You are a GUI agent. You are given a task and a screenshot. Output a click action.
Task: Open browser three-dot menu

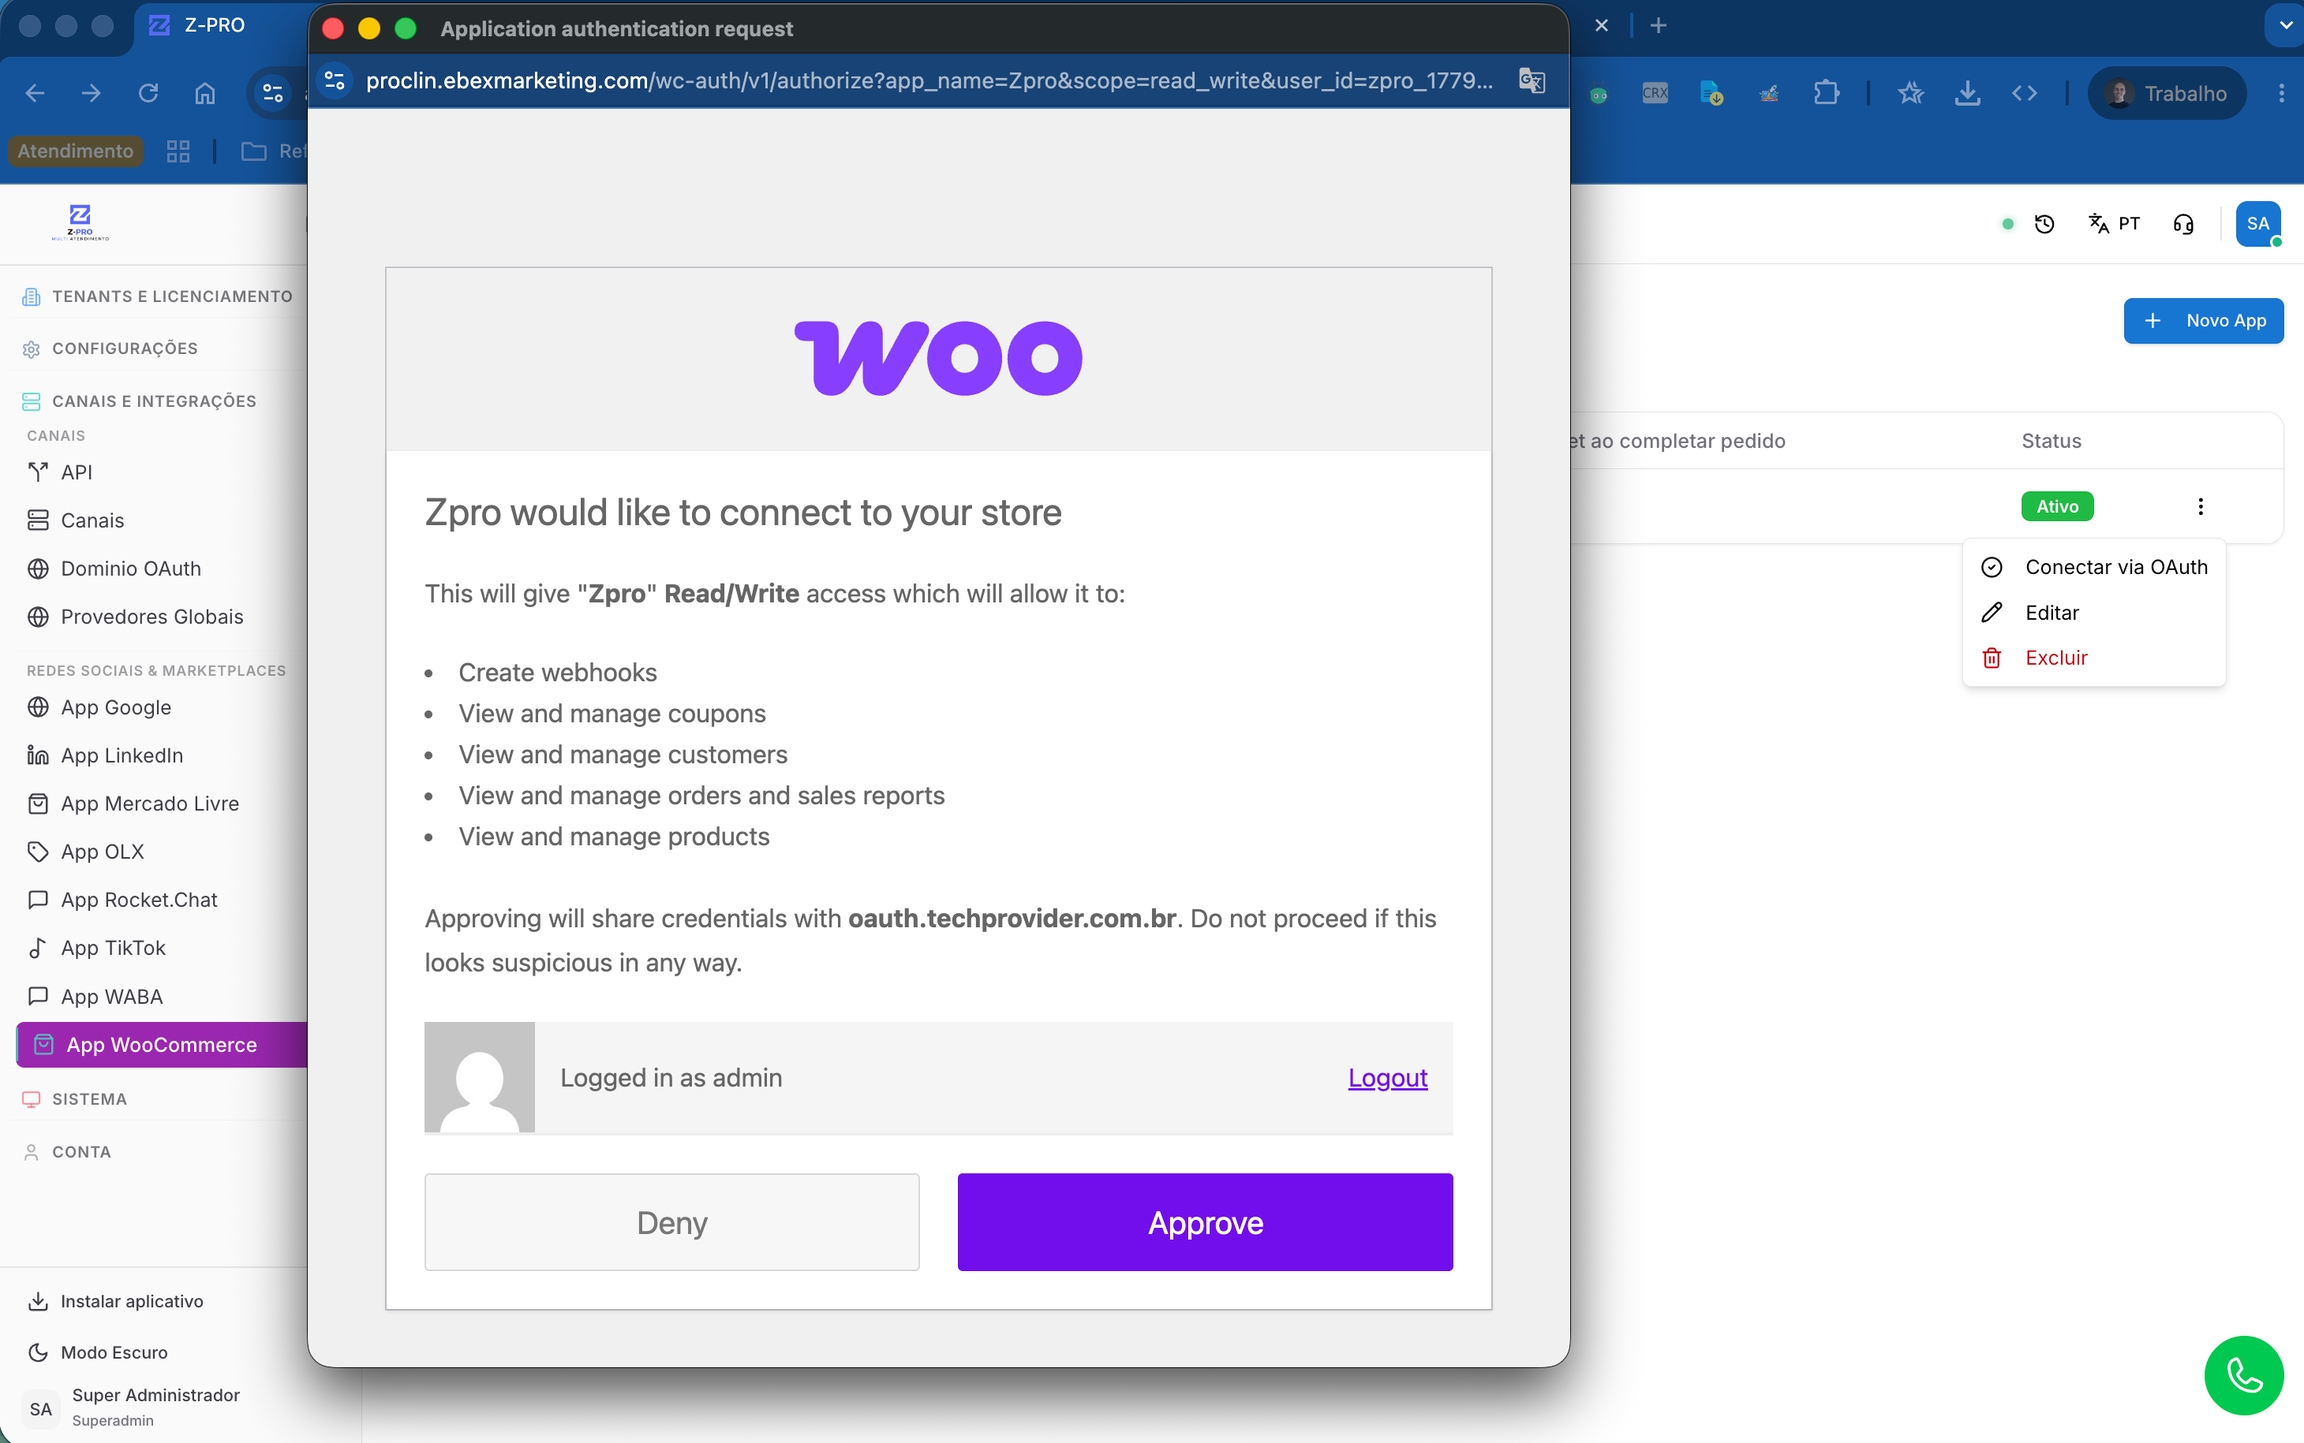click(x=2281, y=93)
